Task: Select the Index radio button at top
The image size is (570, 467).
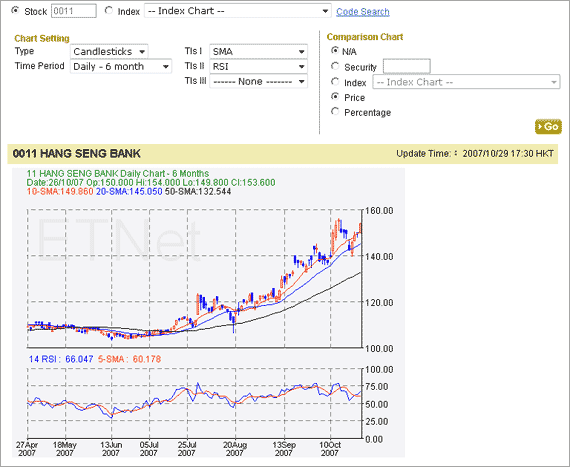Action: pyautogui.click(x=109, y=11)
